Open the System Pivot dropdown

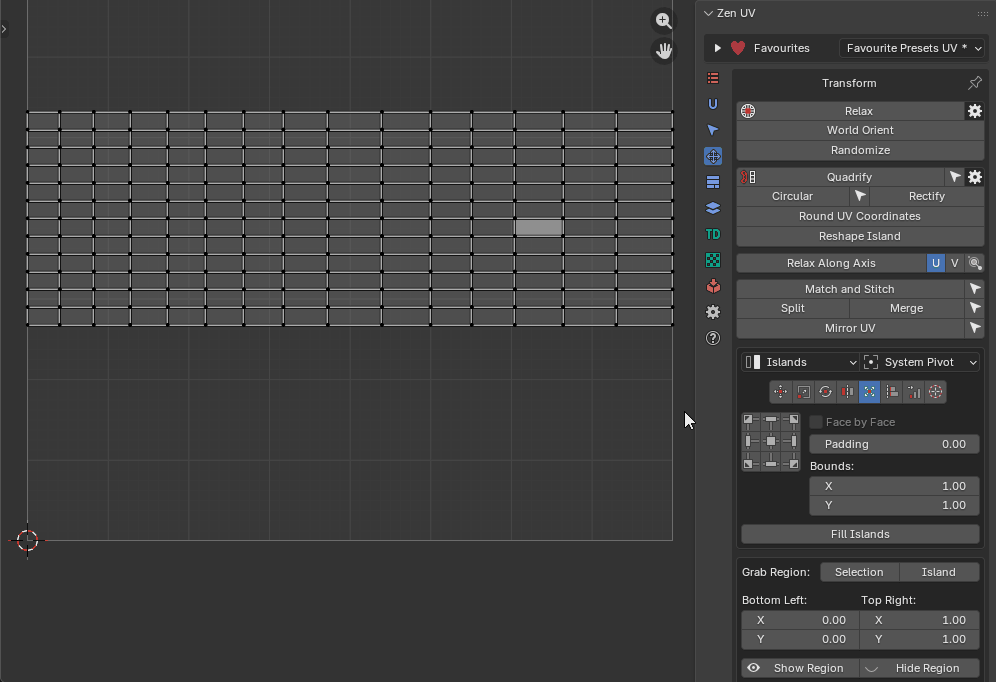(920, 362)
